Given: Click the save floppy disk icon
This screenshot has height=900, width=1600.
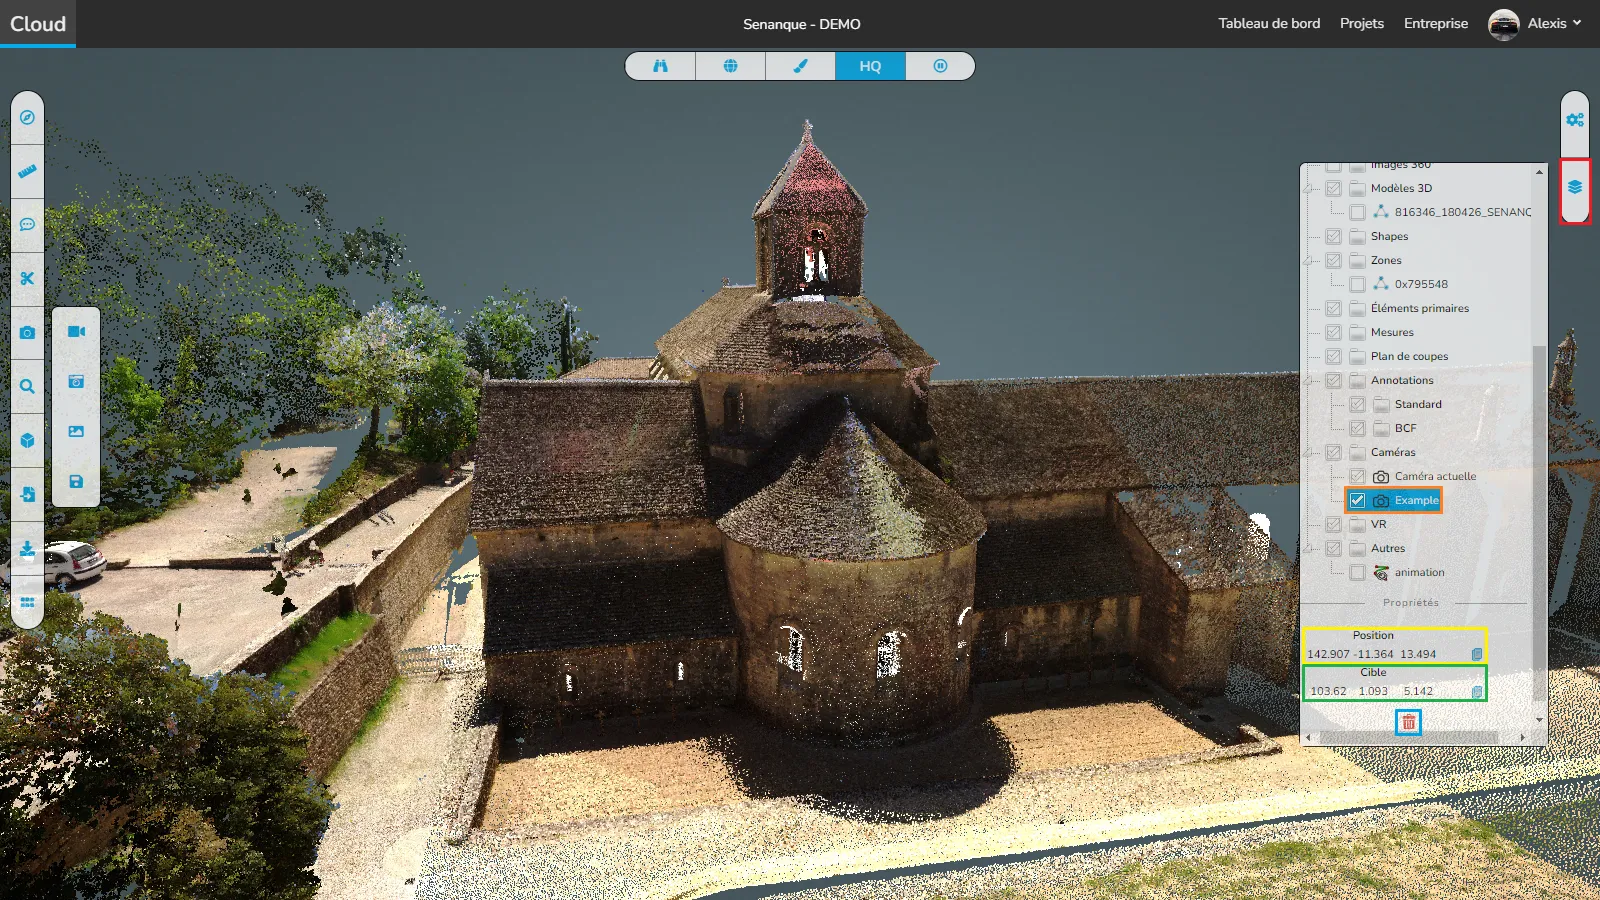Looking at the screenshot, I should pos(76,482).
